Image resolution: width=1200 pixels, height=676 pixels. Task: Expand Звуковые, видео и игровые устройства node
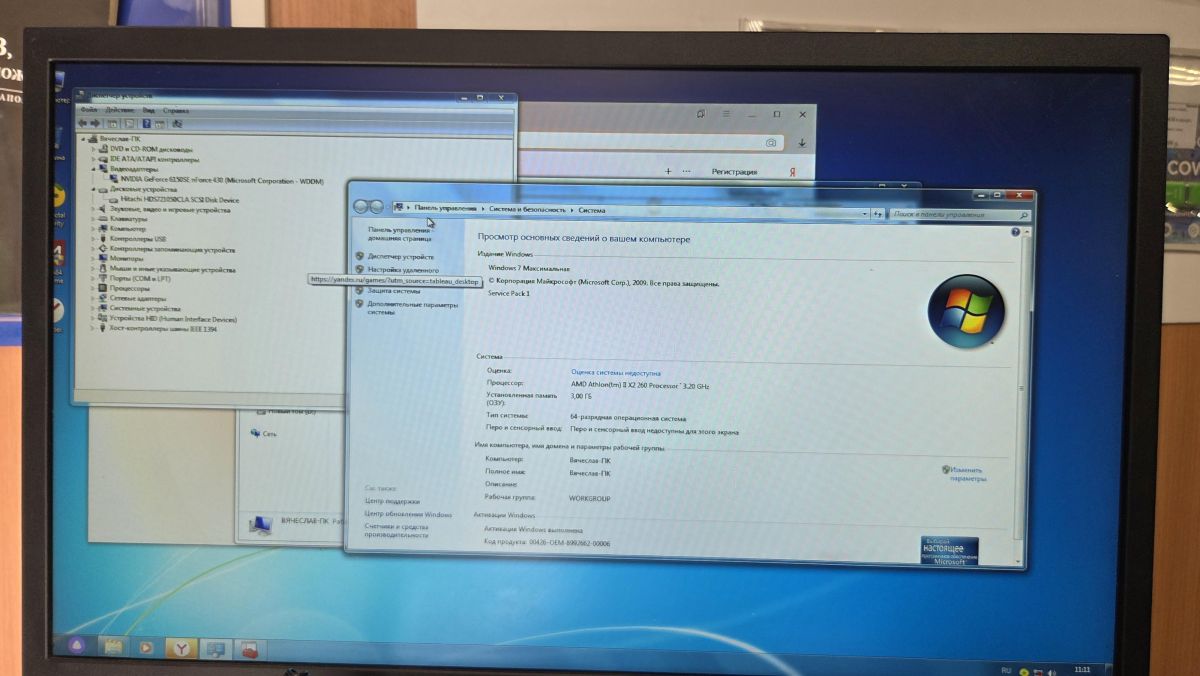point(95,209)
